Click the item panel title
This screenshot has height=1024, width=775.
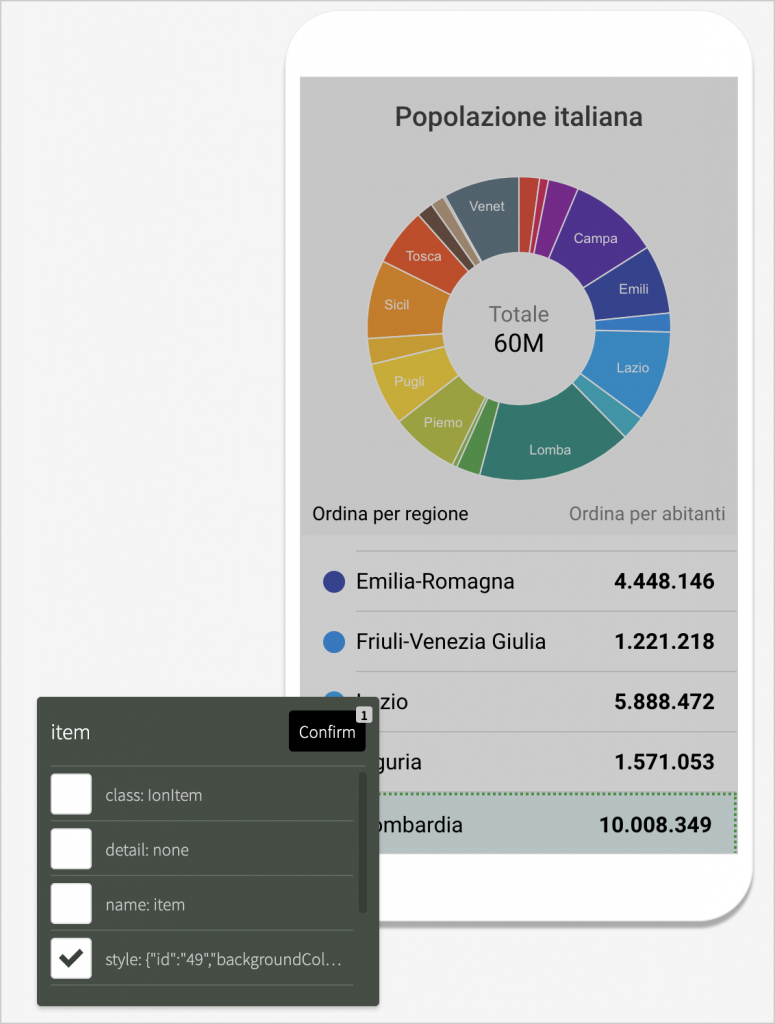point(71,732)
